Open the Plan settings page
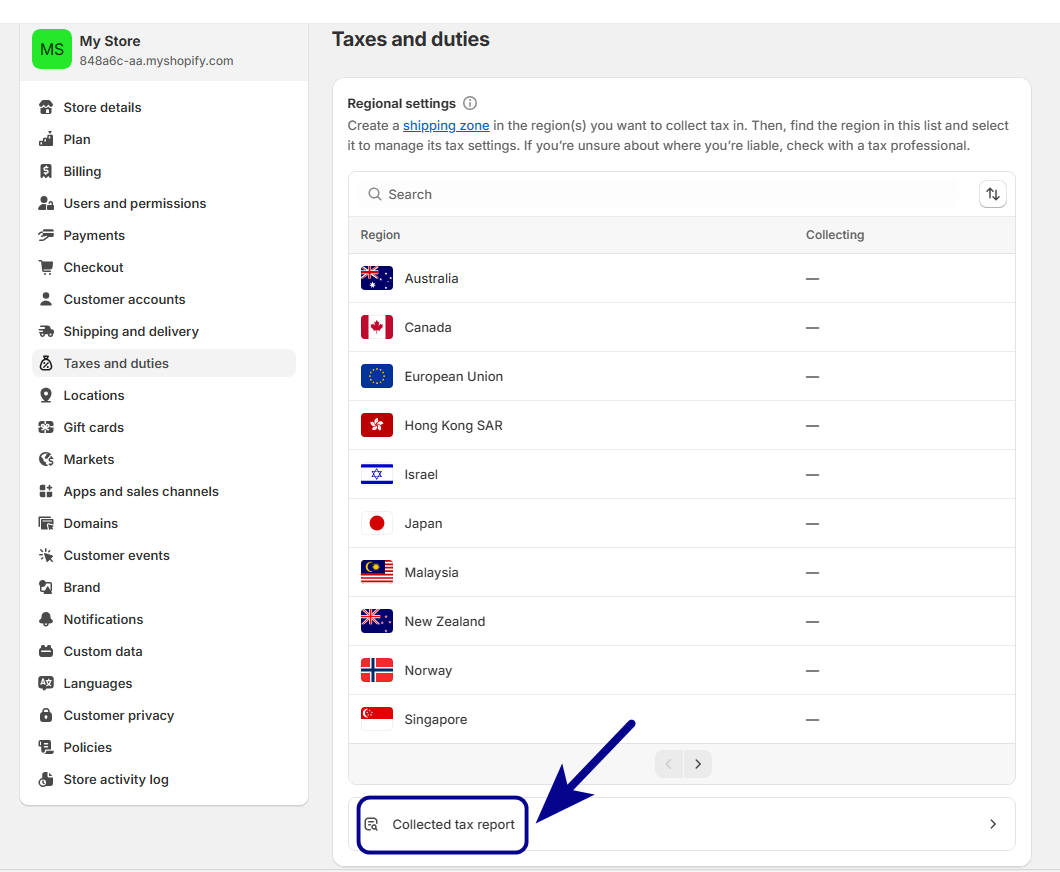The image size is (1060, 872). (x=164, y=139)
